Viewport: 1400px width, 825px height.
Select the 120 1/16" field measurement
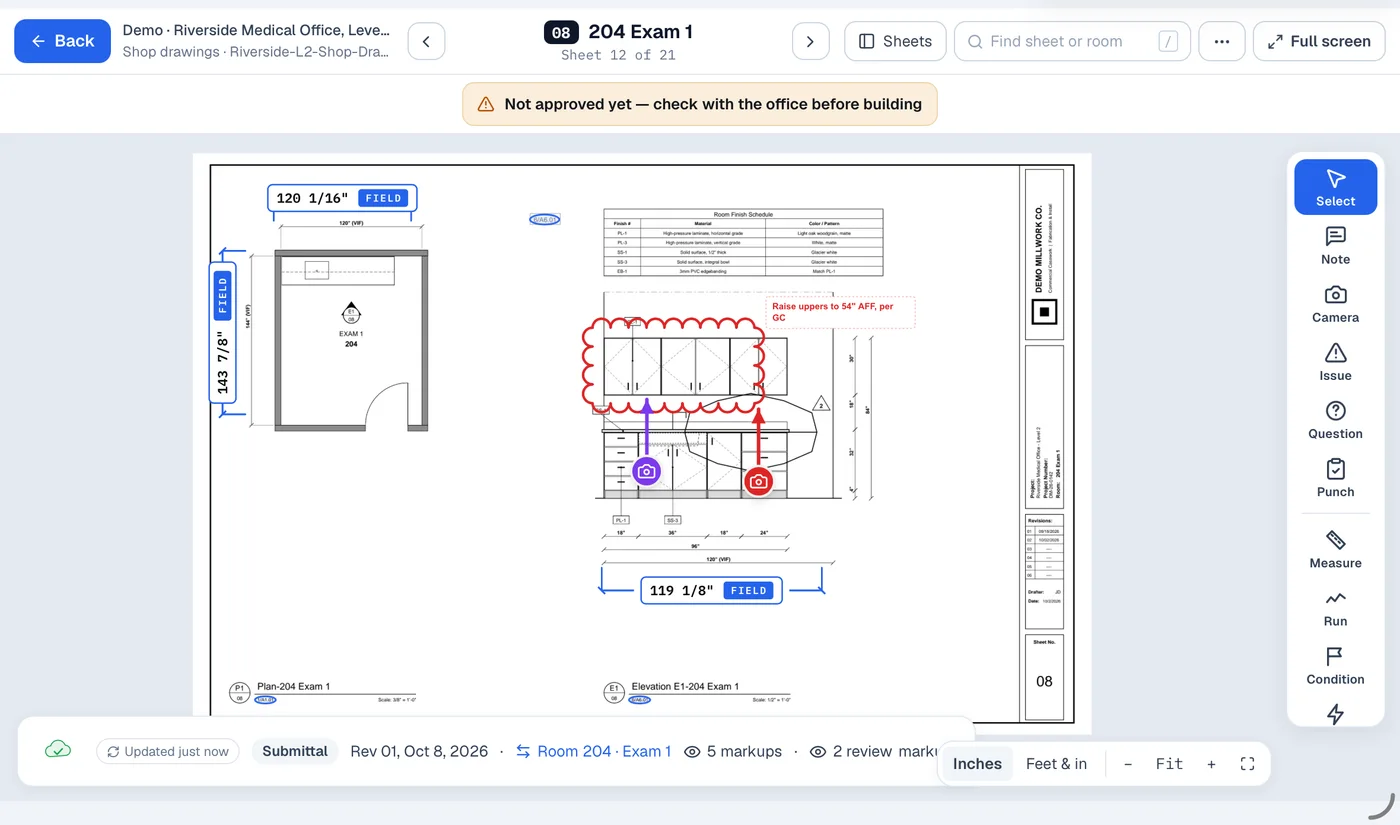[342, 198]
